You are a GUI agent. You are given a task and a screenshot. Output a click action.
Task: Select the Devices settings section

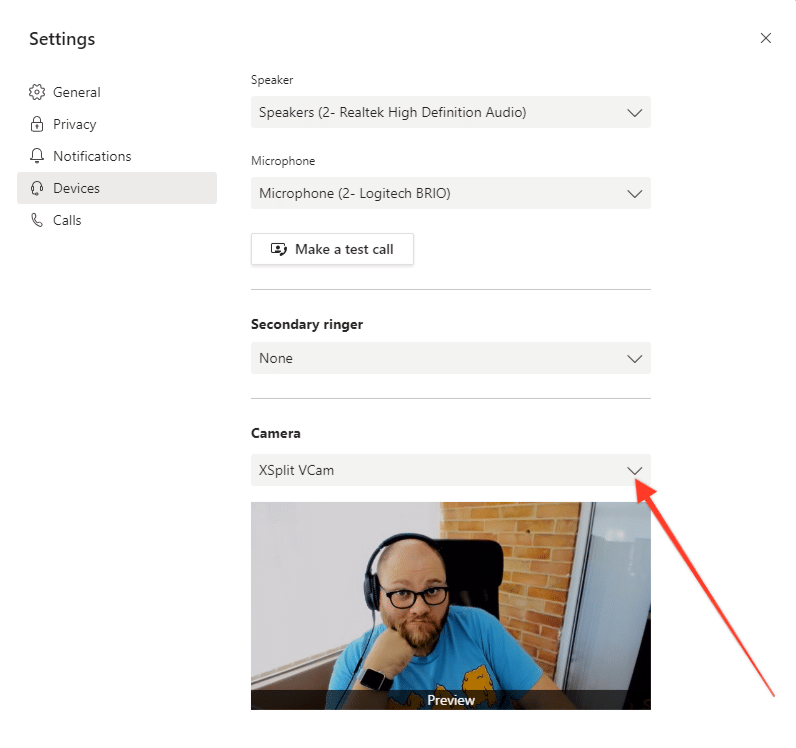[117, 188]
